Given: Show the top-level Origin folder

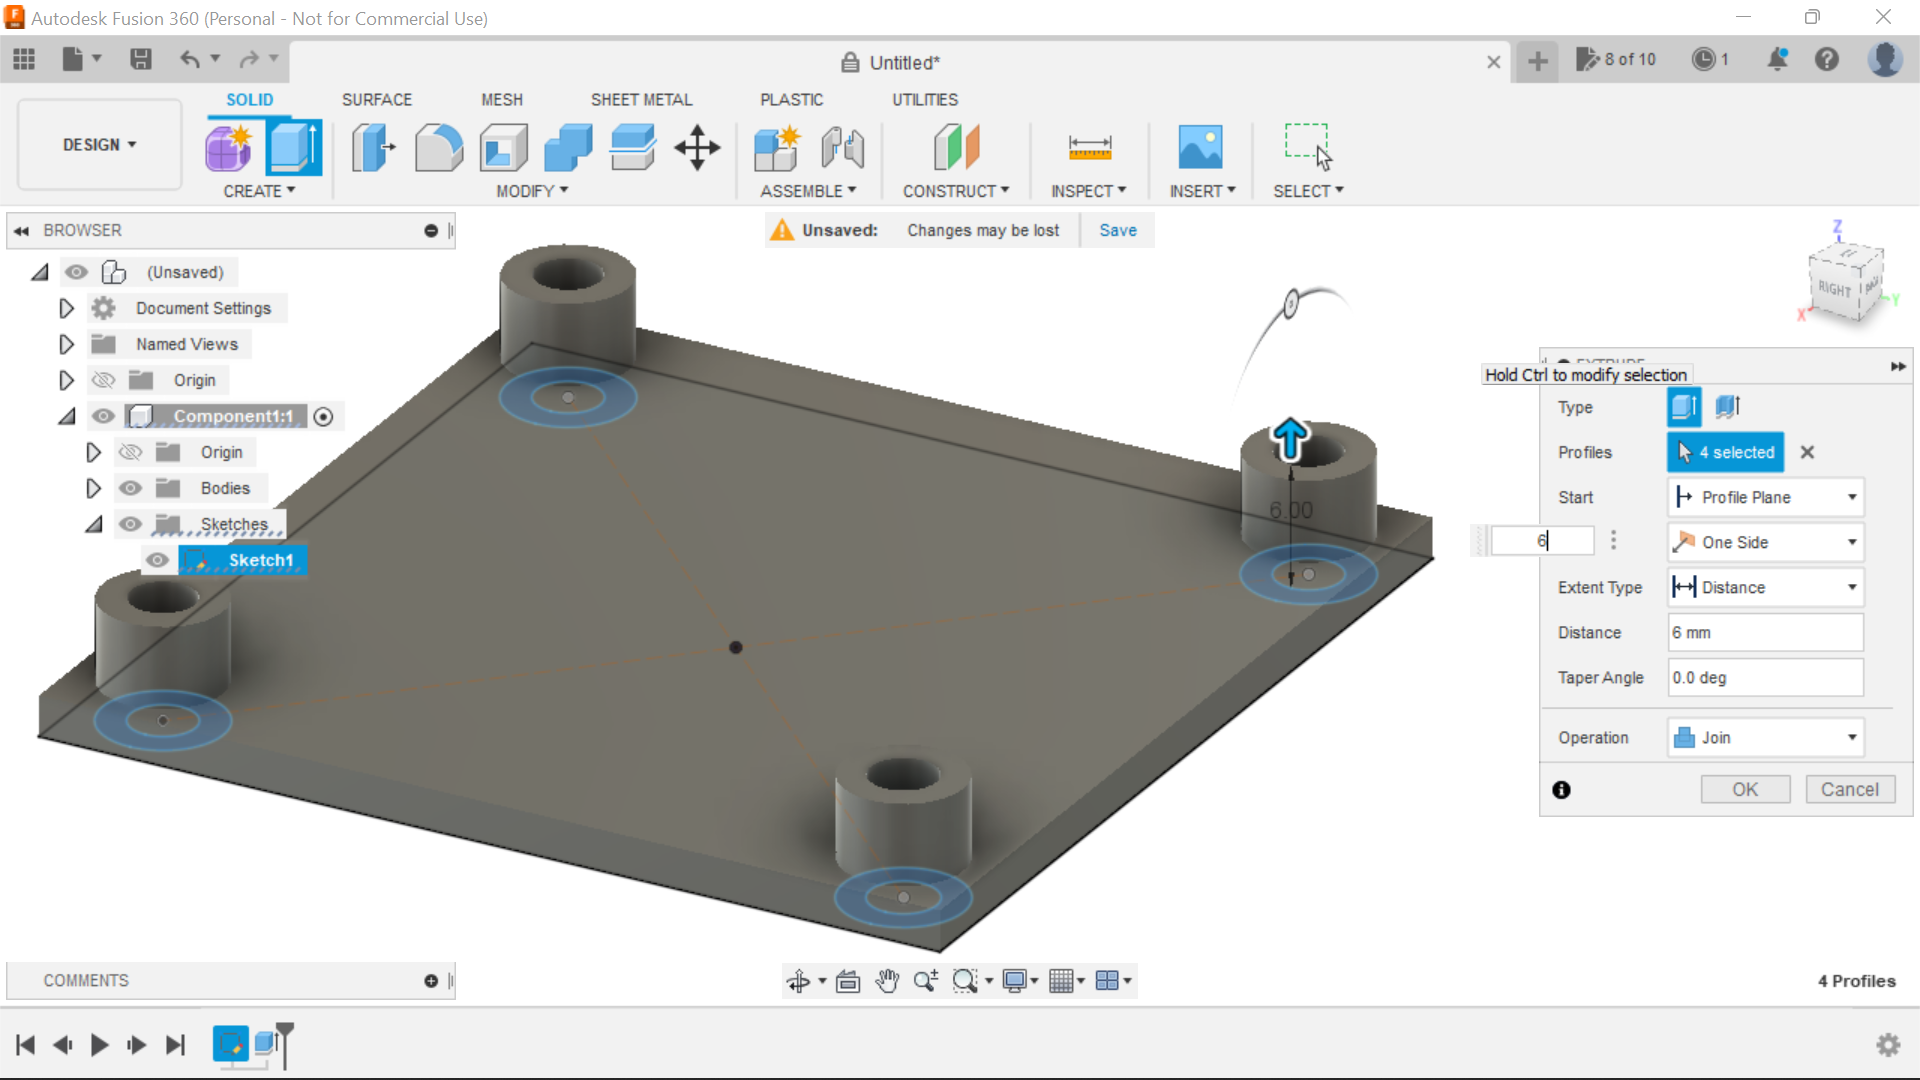Looking at the screenshot, I should [x=103, y=380].
